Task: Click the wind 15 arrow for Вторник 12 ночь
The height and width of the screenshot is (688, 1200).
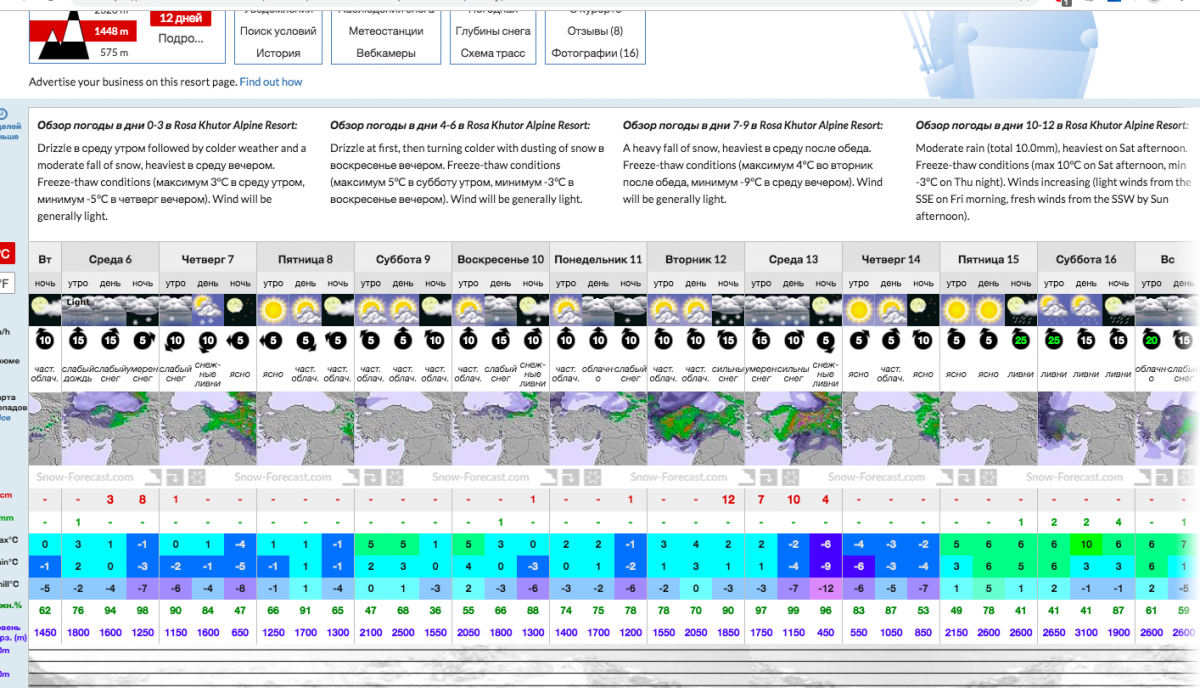Action: pyautogui.click(x=729, y=341)
